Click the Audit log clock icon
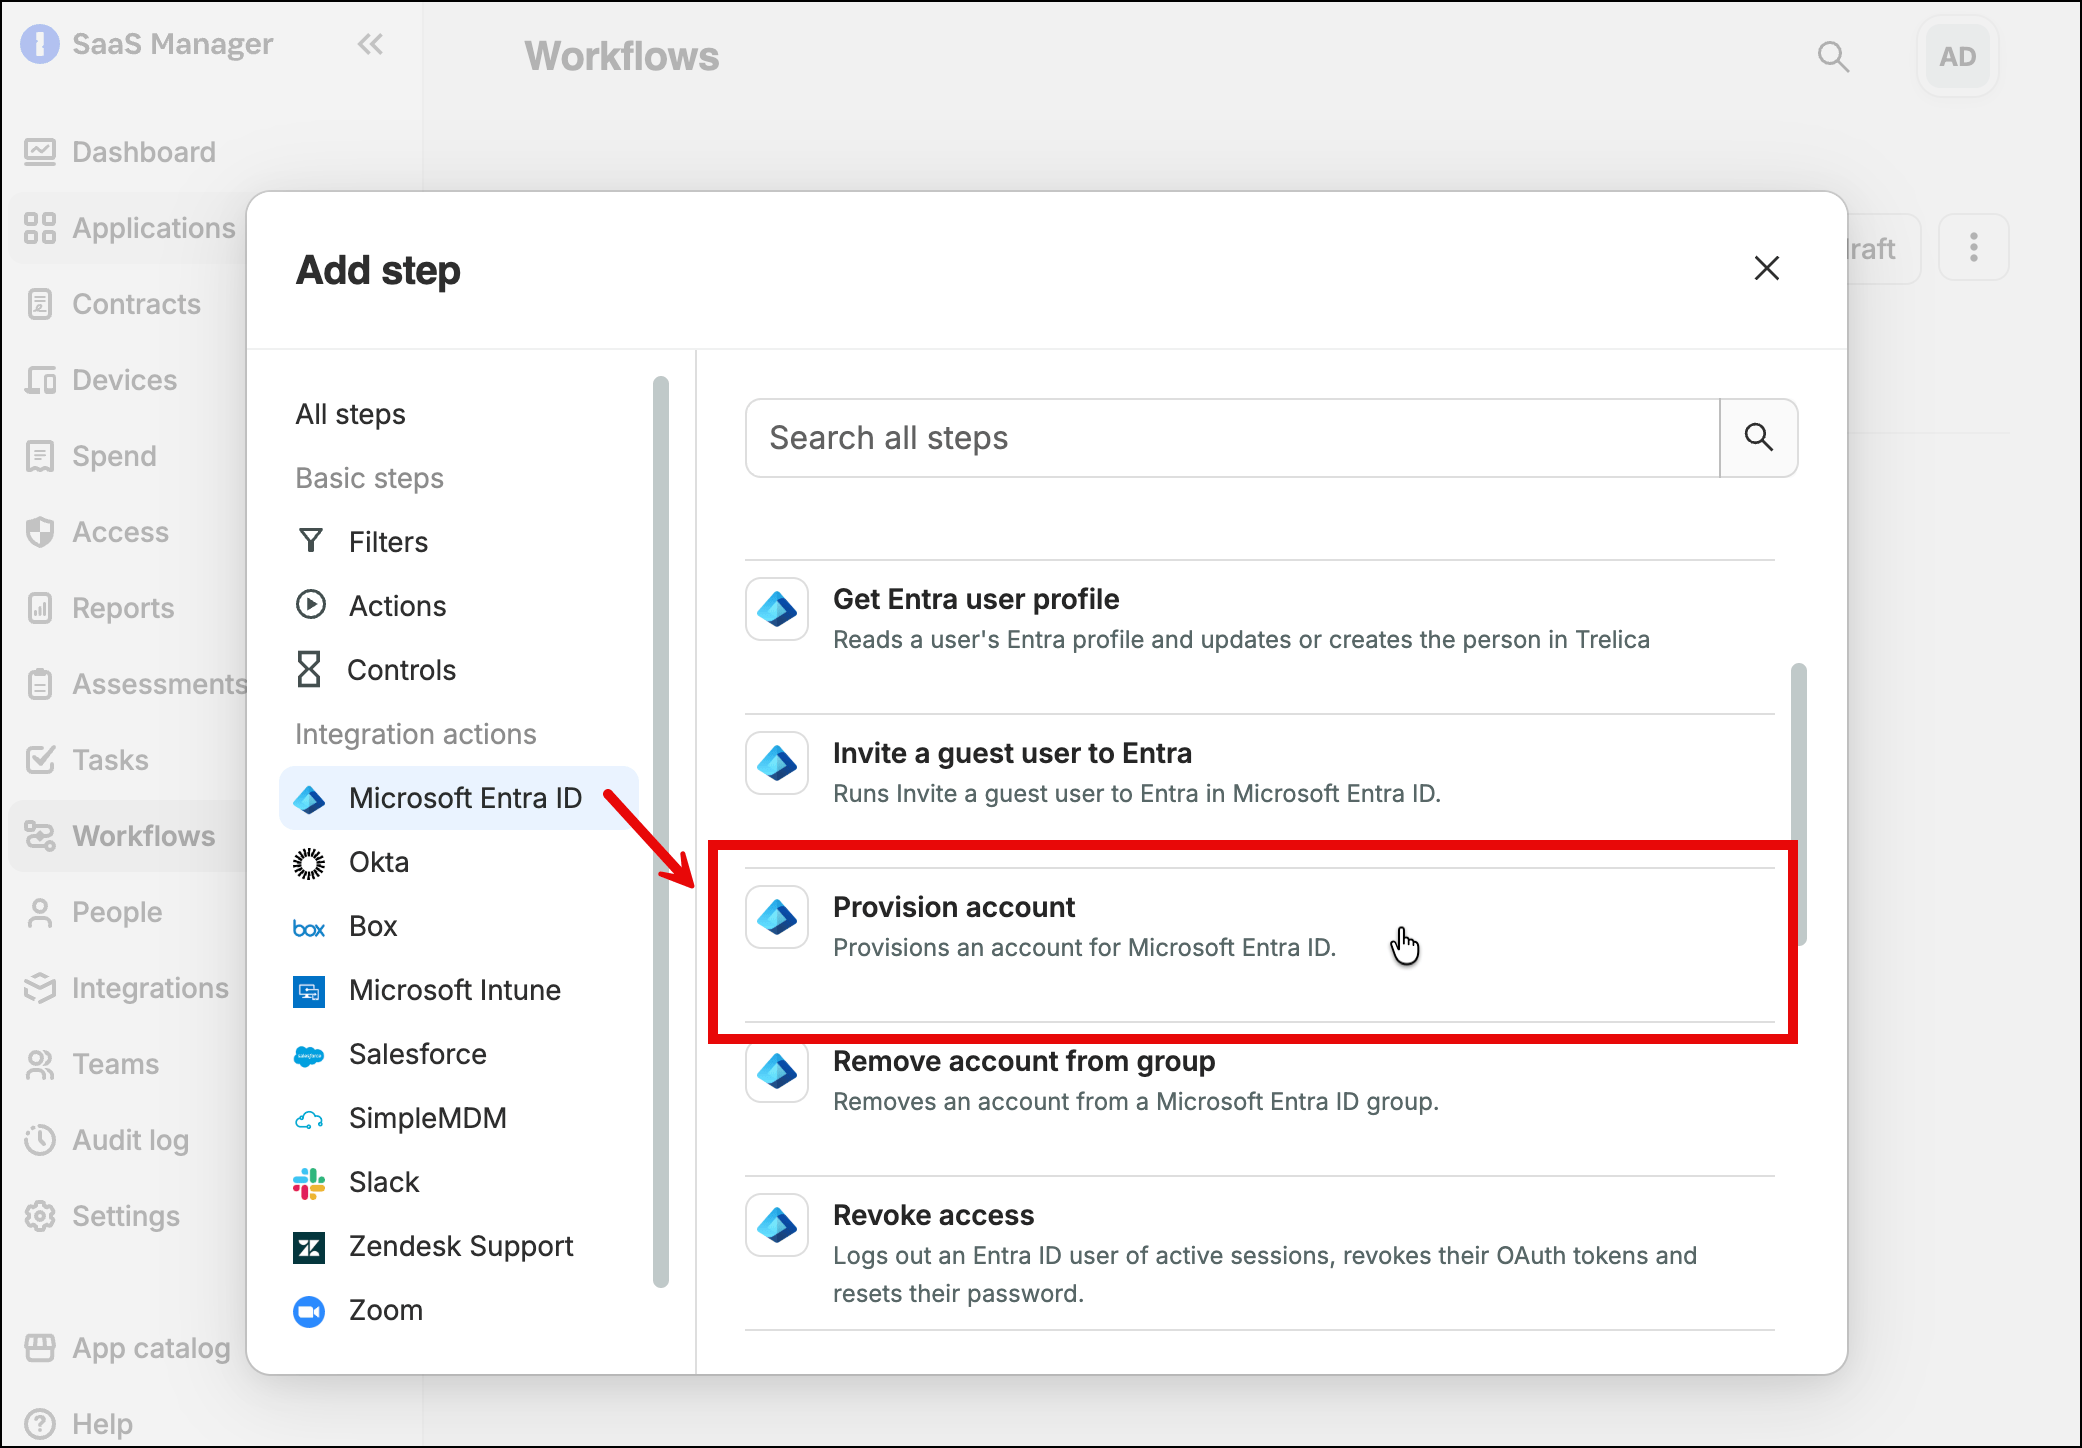Screen dimensions: 2082x1448 40,1140
